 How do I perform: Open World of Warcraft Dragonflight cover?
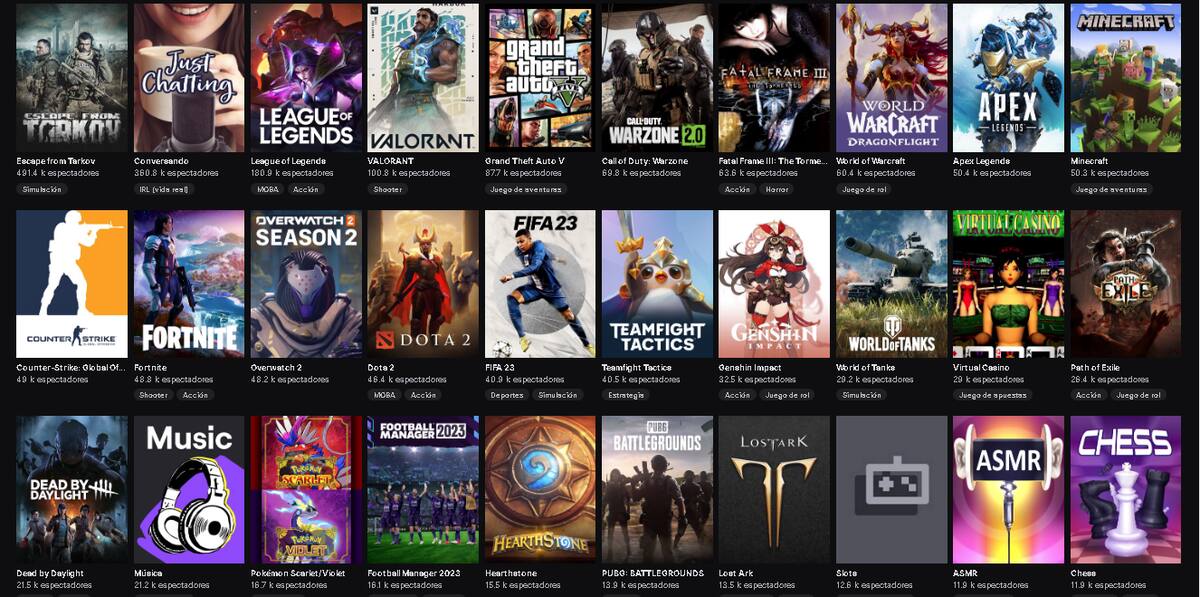[x=891, y=77]
